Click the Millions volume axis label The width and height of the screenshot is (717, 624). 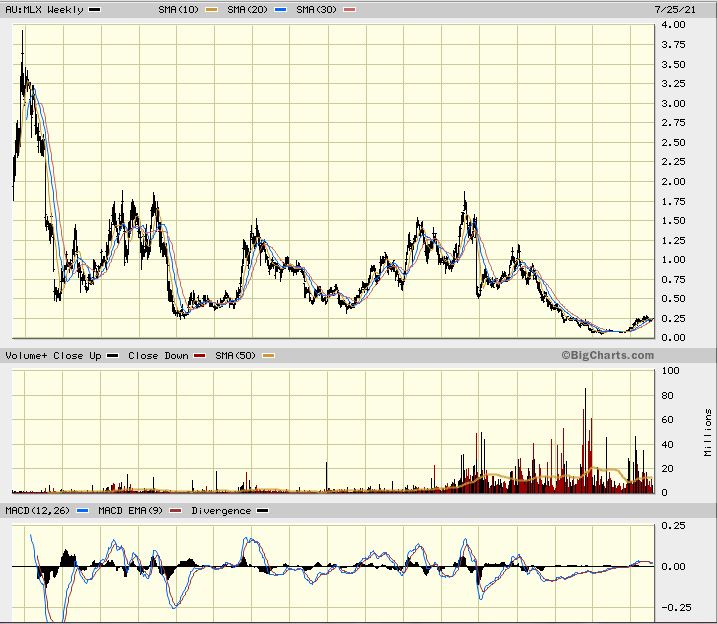point(708,432)
